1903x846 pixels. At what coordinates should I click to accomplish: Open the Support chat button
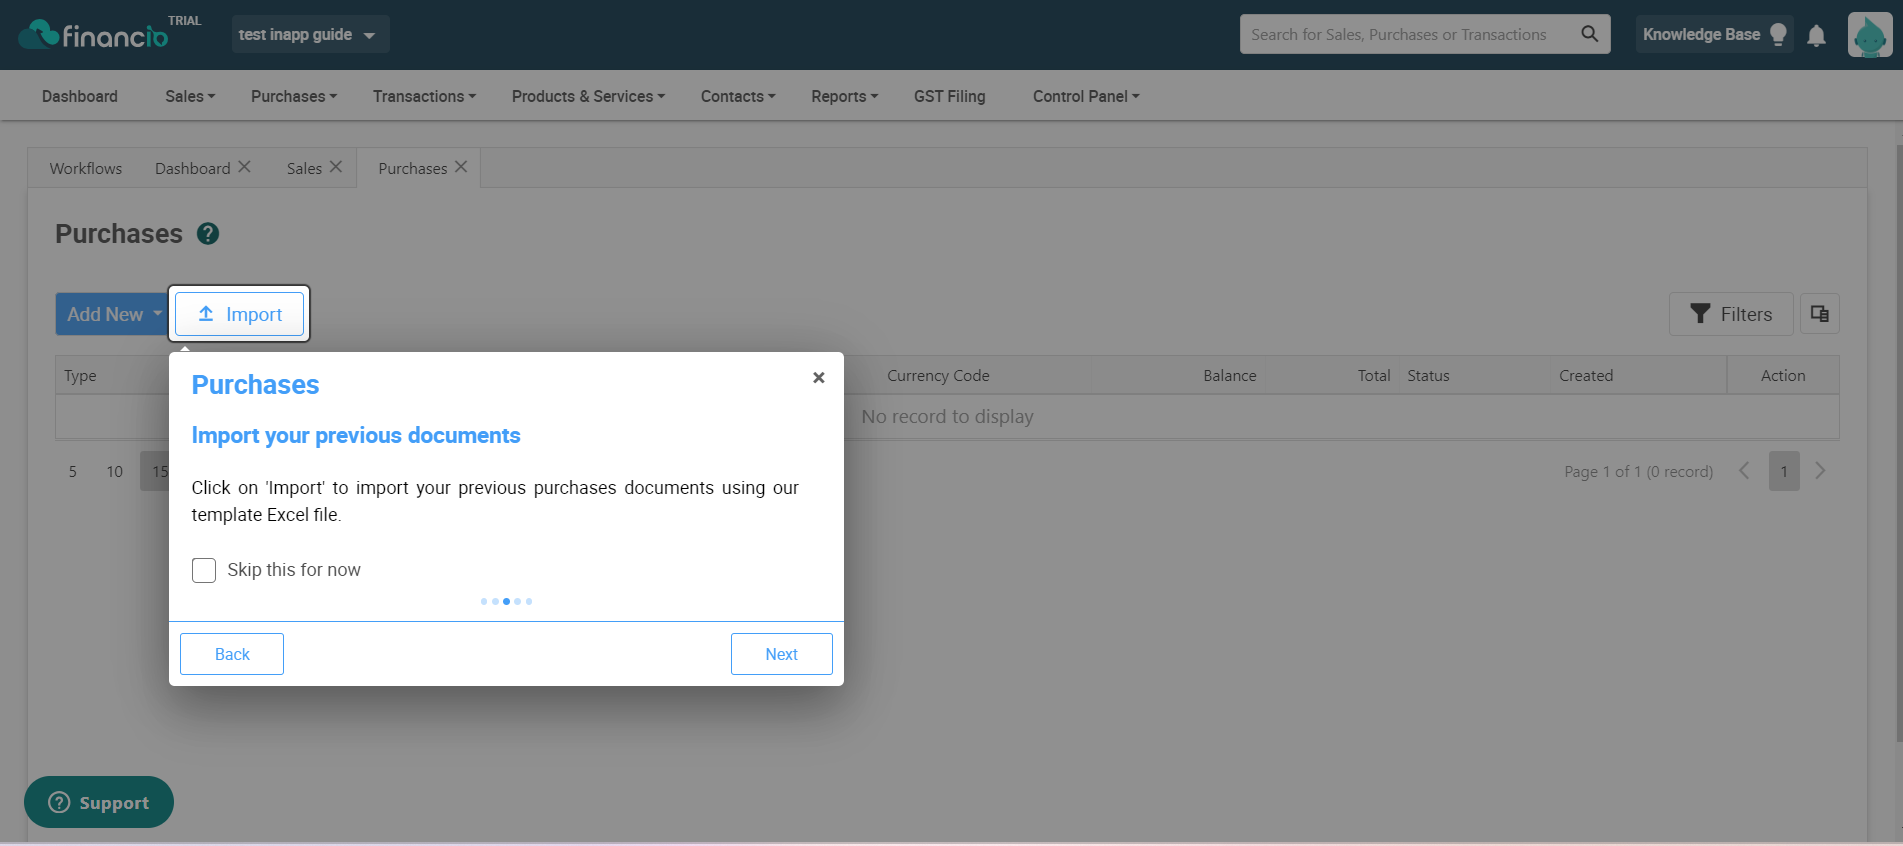coord(99,802)
